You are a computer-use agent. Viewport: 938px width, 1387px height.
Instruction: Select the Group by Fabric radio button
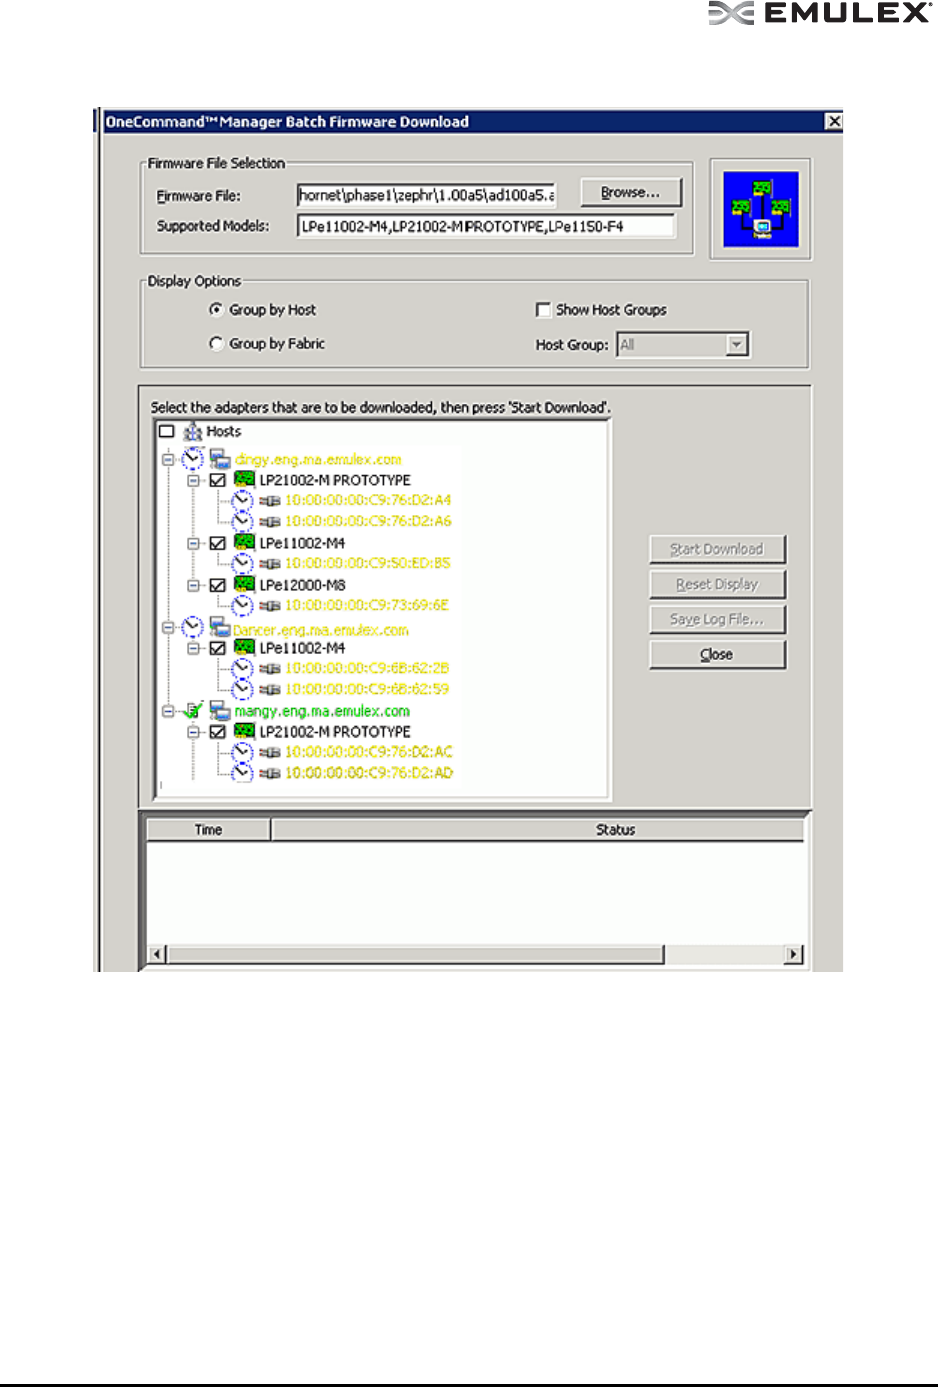(216, 343)
